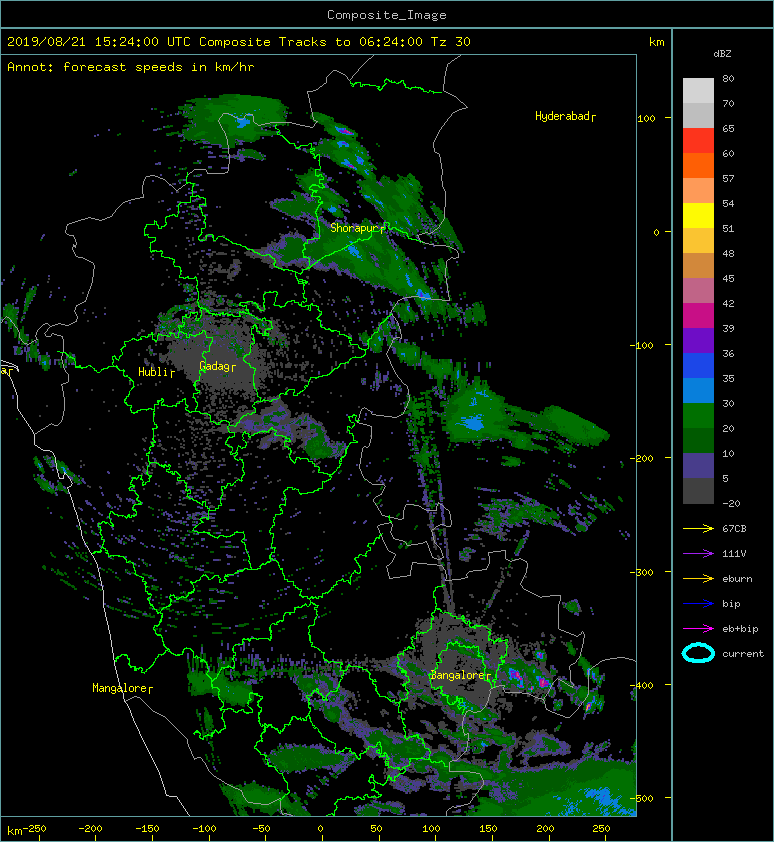Pick the dark orange 57 dBZ swatch

(x=698, y=165)
